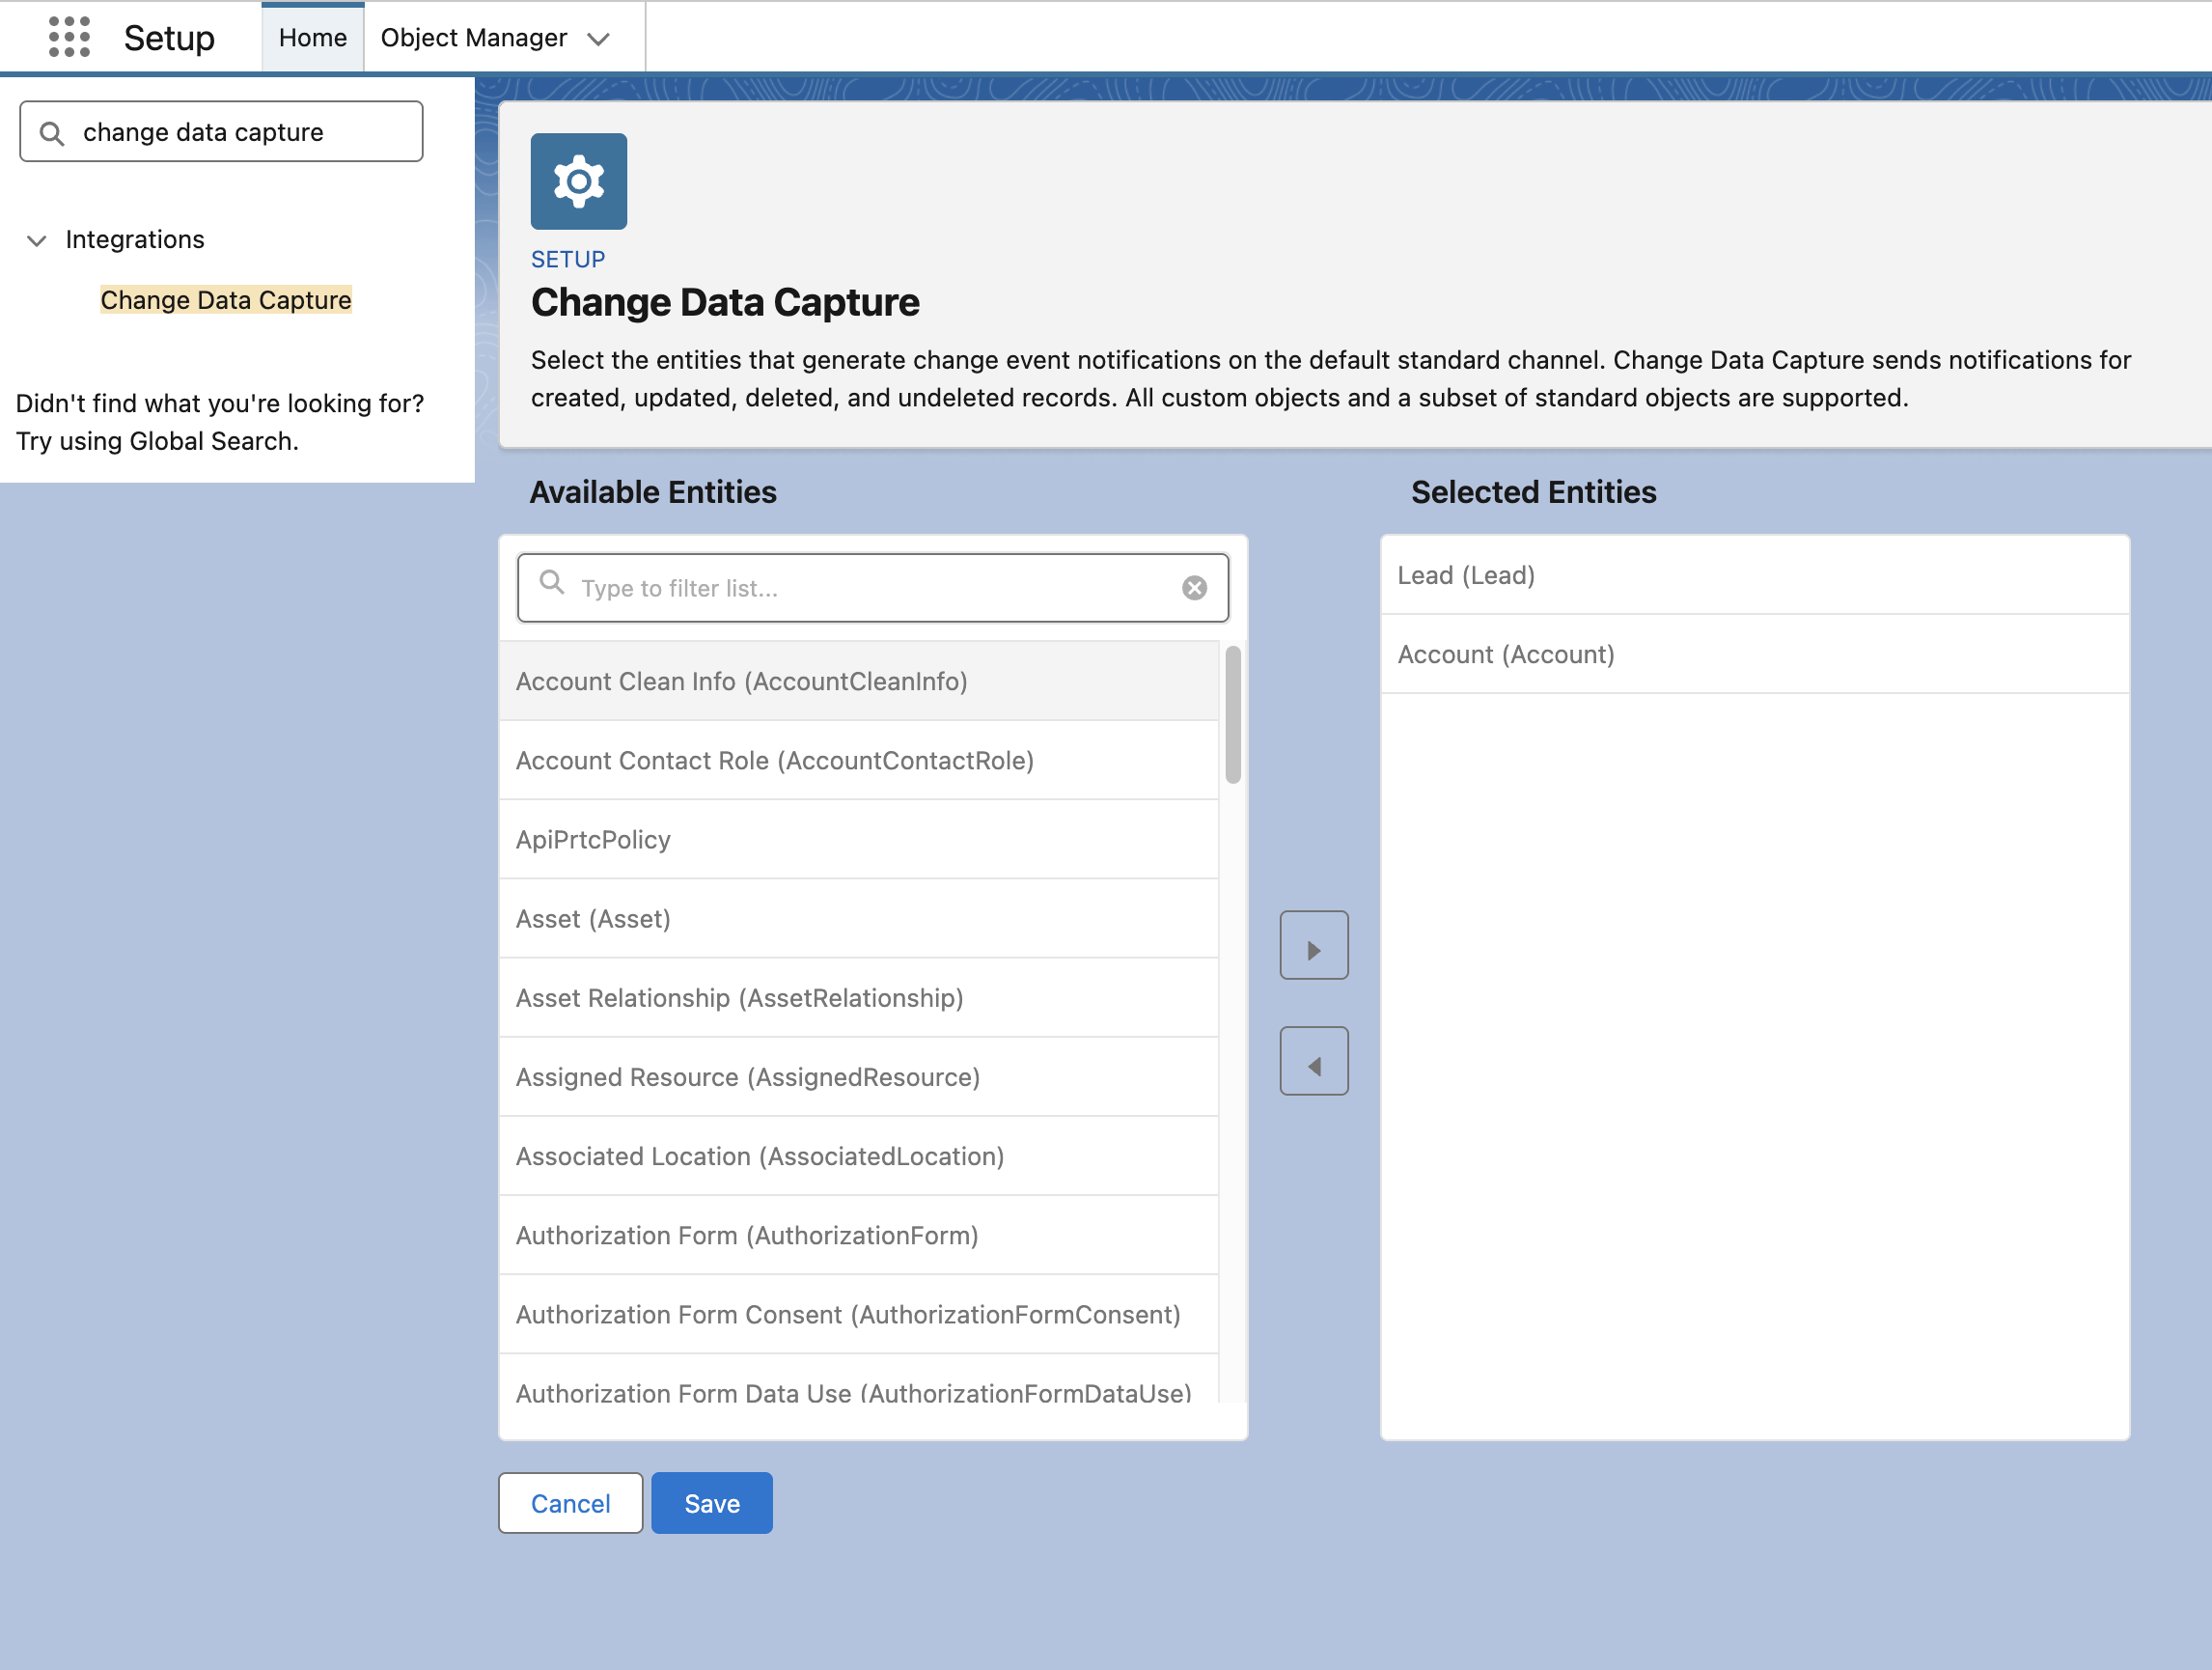Select Authorization Form Data Use entity
The height and width of the screenshot is (1670, 2212).
tap(859, 1380)
